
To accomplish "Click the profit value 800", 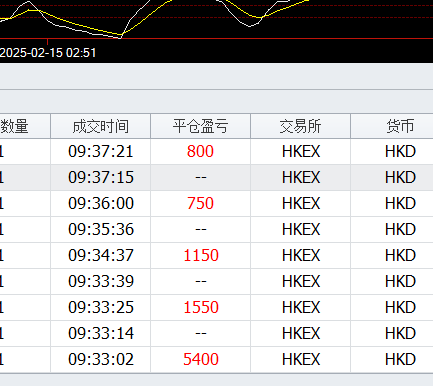I will coord(200,151).
